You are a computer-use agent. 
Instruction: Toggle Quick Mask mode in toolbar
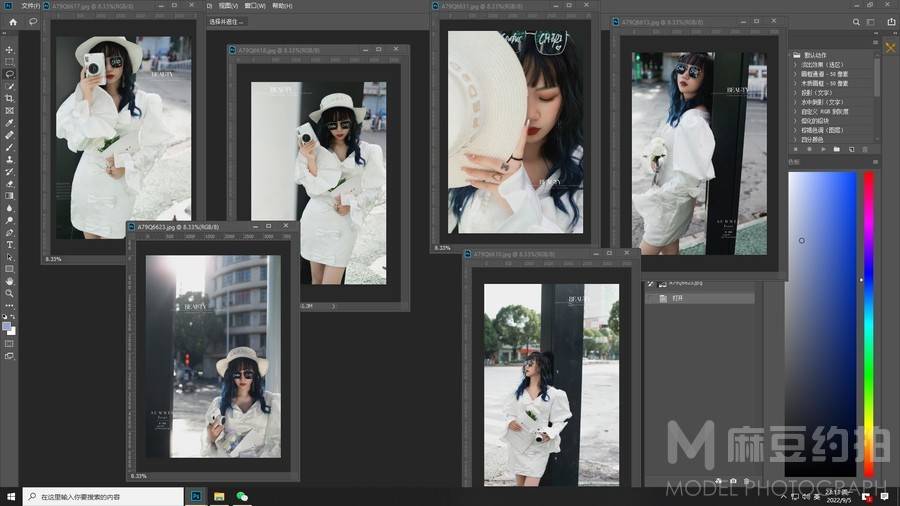(9, 344)
